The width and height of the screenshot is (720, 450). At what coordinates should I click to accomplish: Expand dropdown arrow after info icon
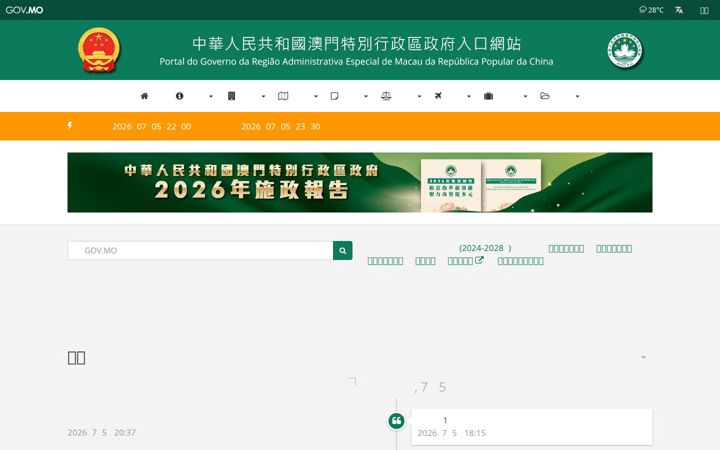tap(211, 96)
